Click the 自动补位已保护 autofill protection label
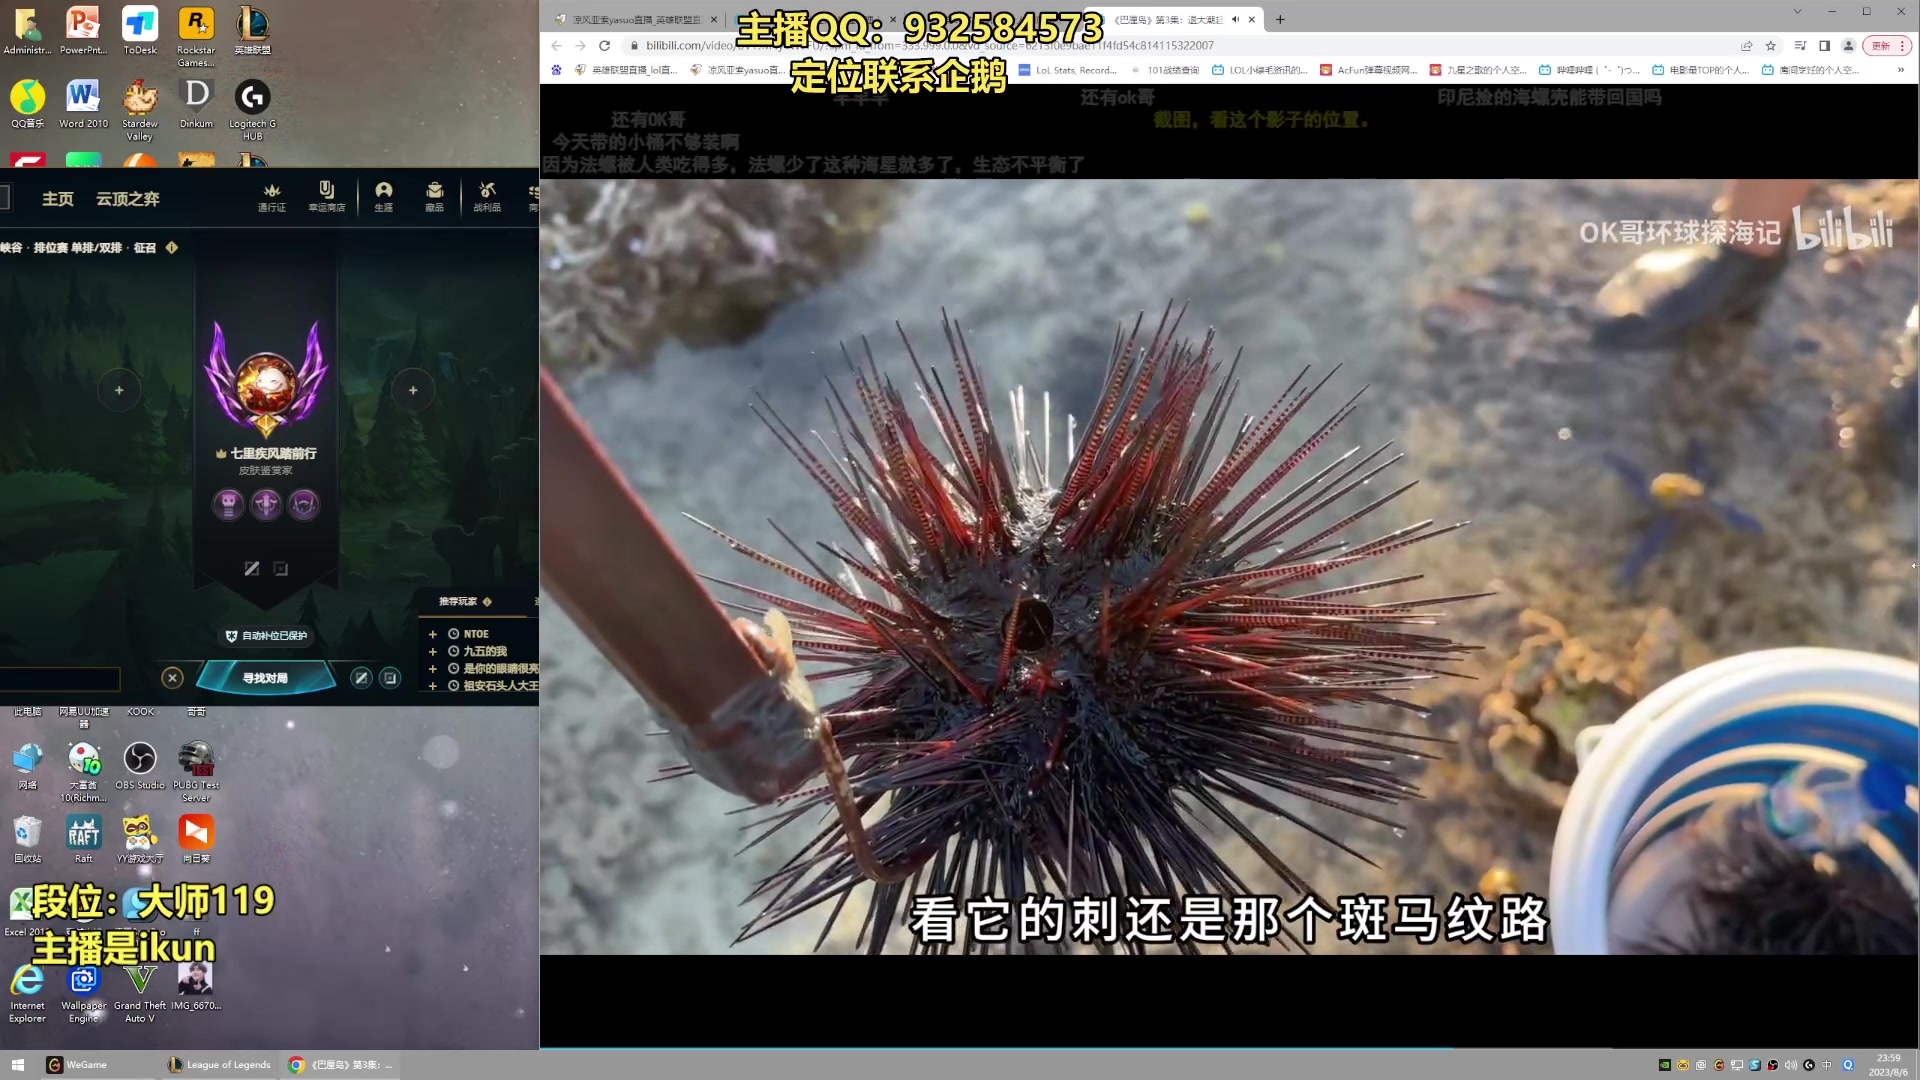 click(x=266, y=636)
